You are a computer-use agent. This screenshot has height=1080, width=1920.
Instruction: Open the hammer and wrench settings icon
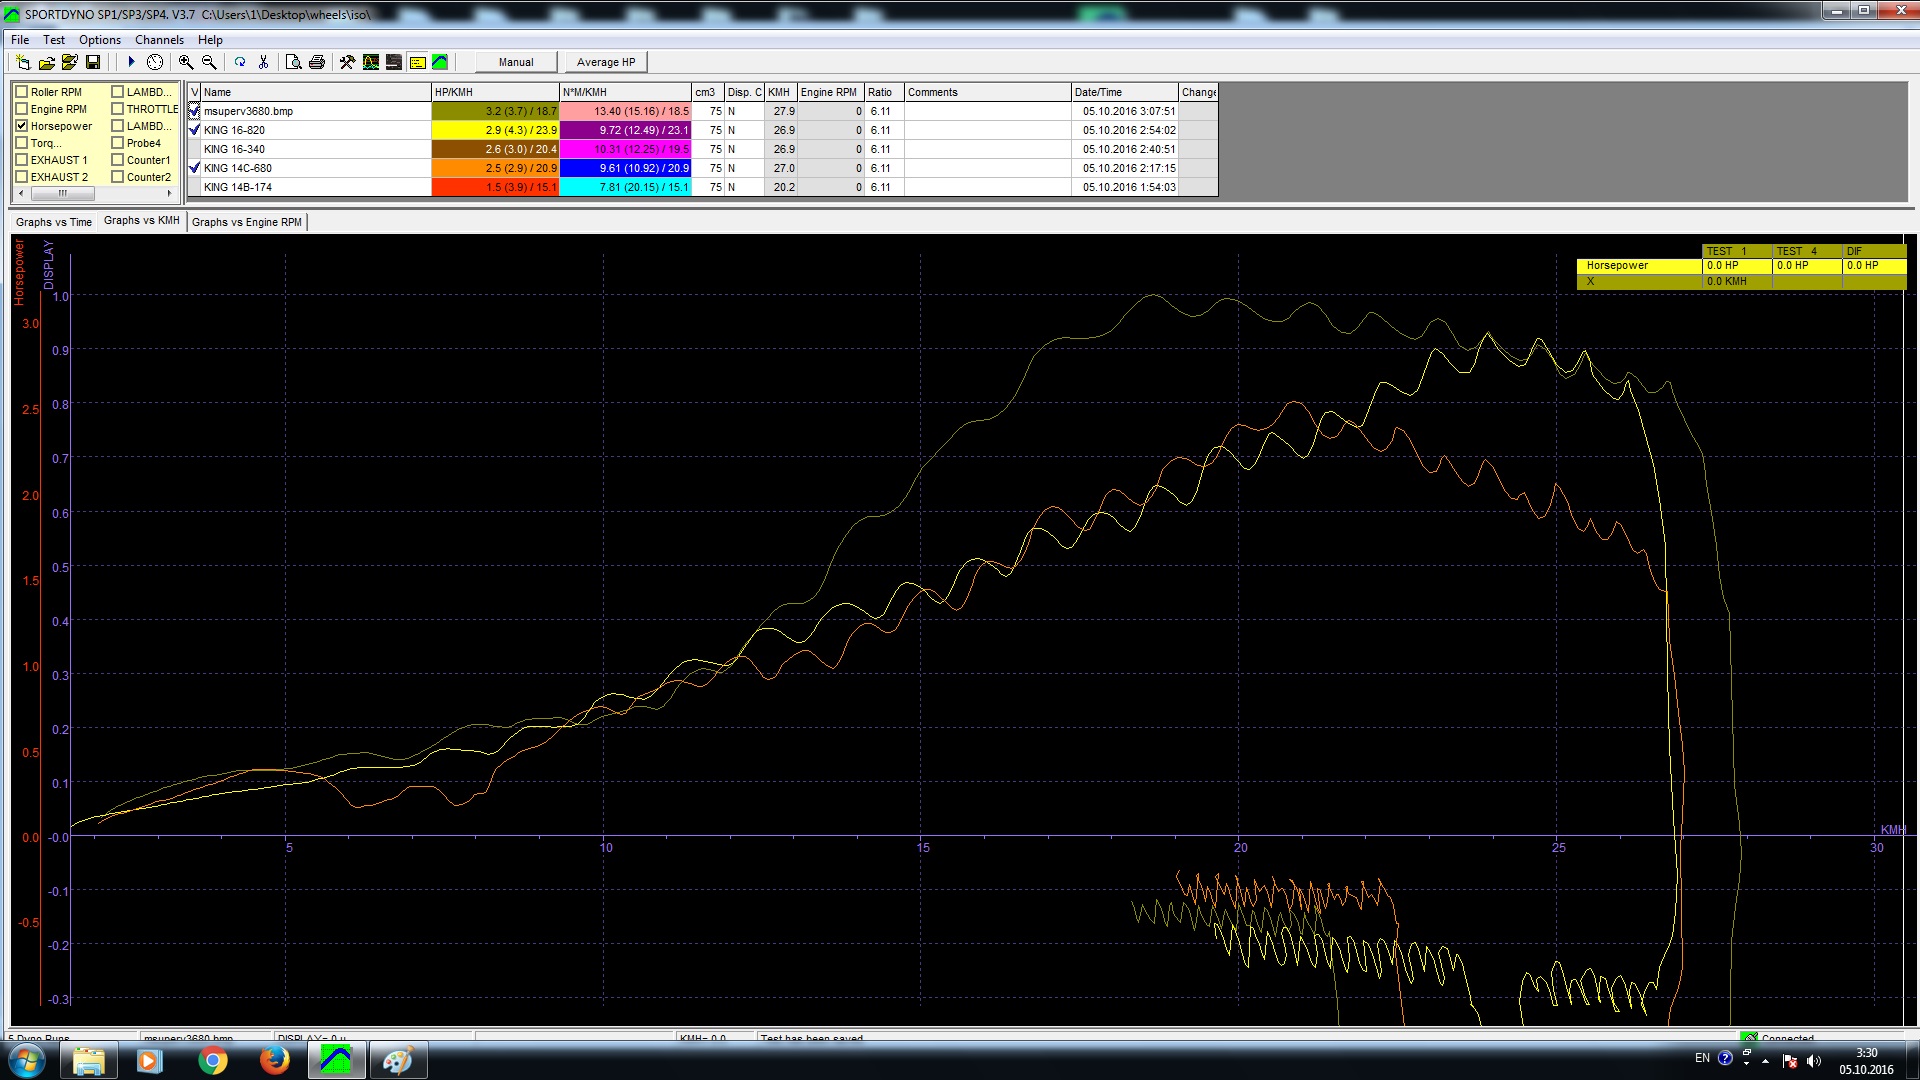click(x=347, y=62)
